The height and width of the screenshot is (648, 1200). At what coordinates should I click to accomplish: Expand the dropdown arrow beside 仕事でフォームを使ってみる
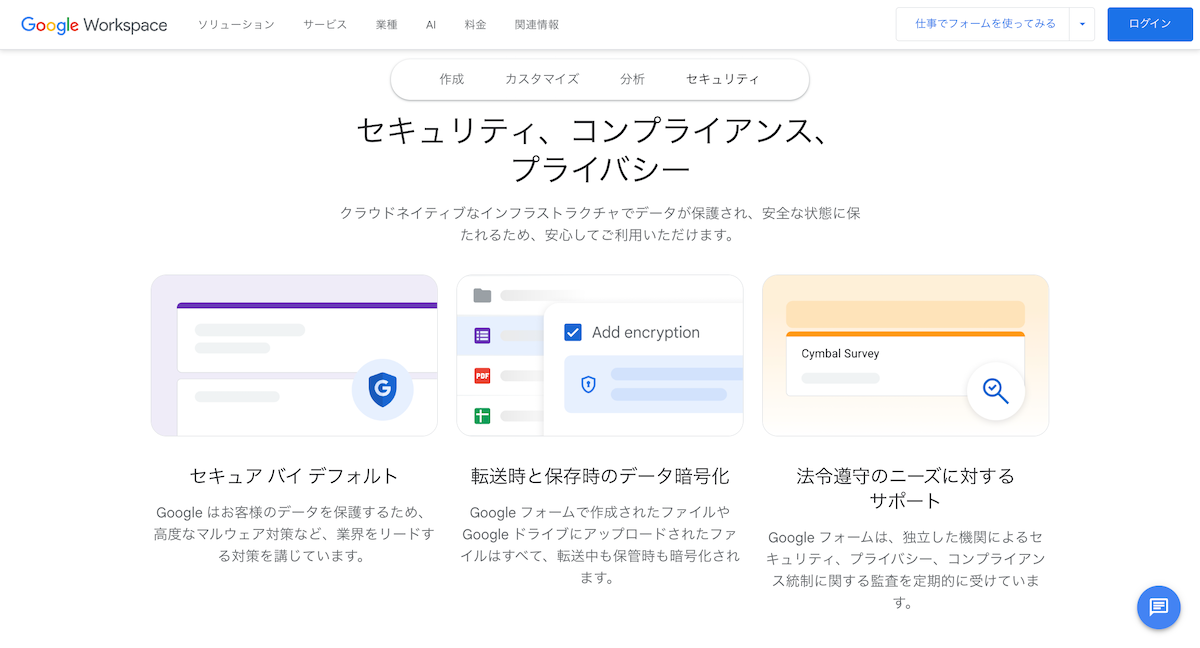coord(1081,24)
